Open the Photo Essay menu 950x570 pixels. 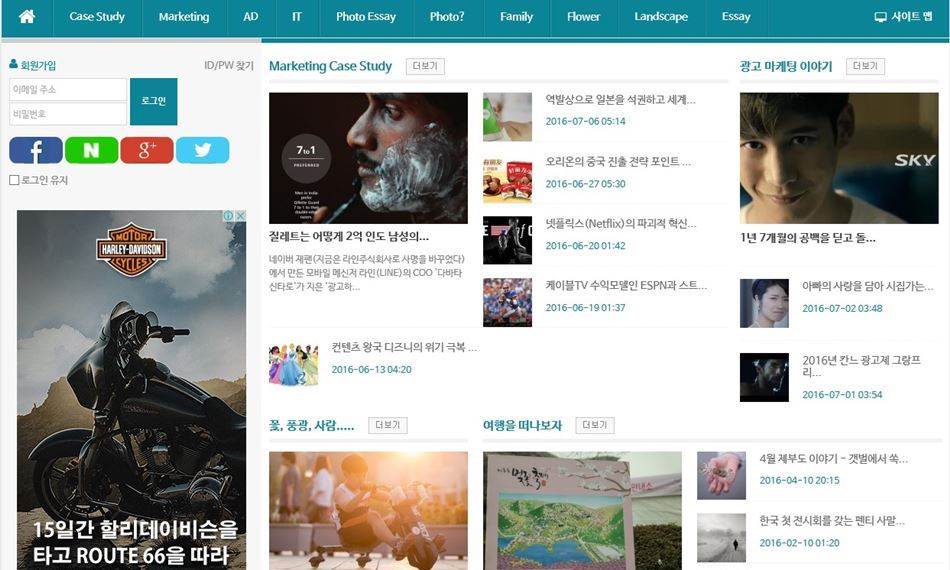coord(366,16)
